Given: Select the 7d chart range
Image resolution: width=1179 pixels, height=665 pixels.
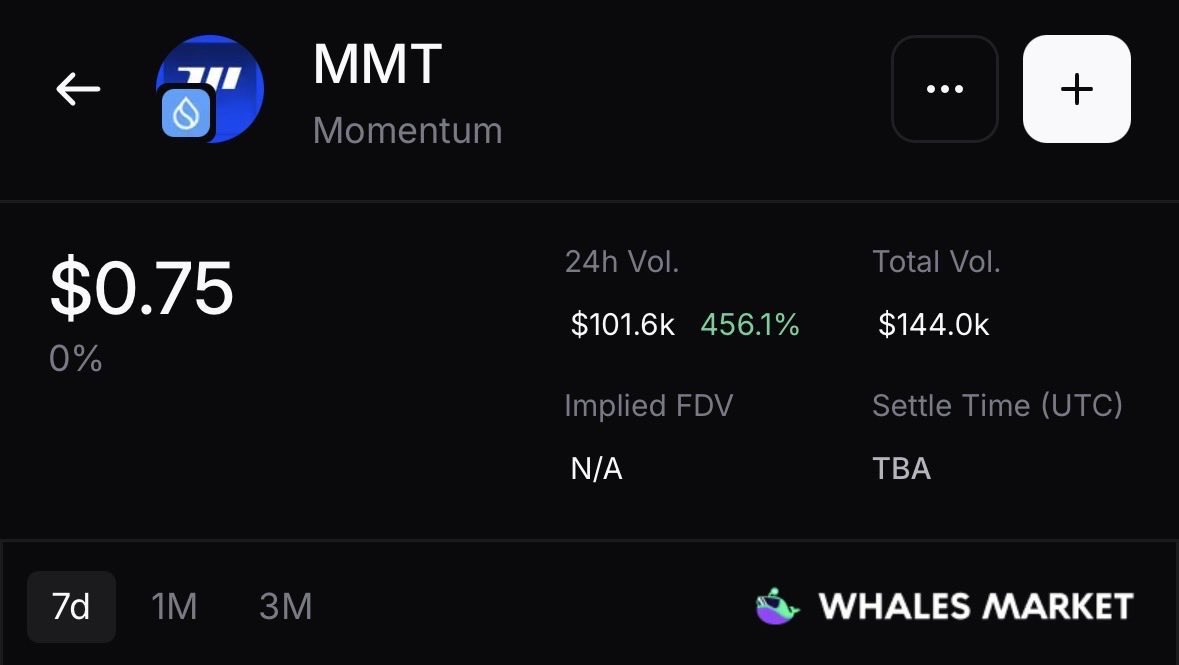Looking at the screenshot, I should pyautogui.click(x=71, y=606).
